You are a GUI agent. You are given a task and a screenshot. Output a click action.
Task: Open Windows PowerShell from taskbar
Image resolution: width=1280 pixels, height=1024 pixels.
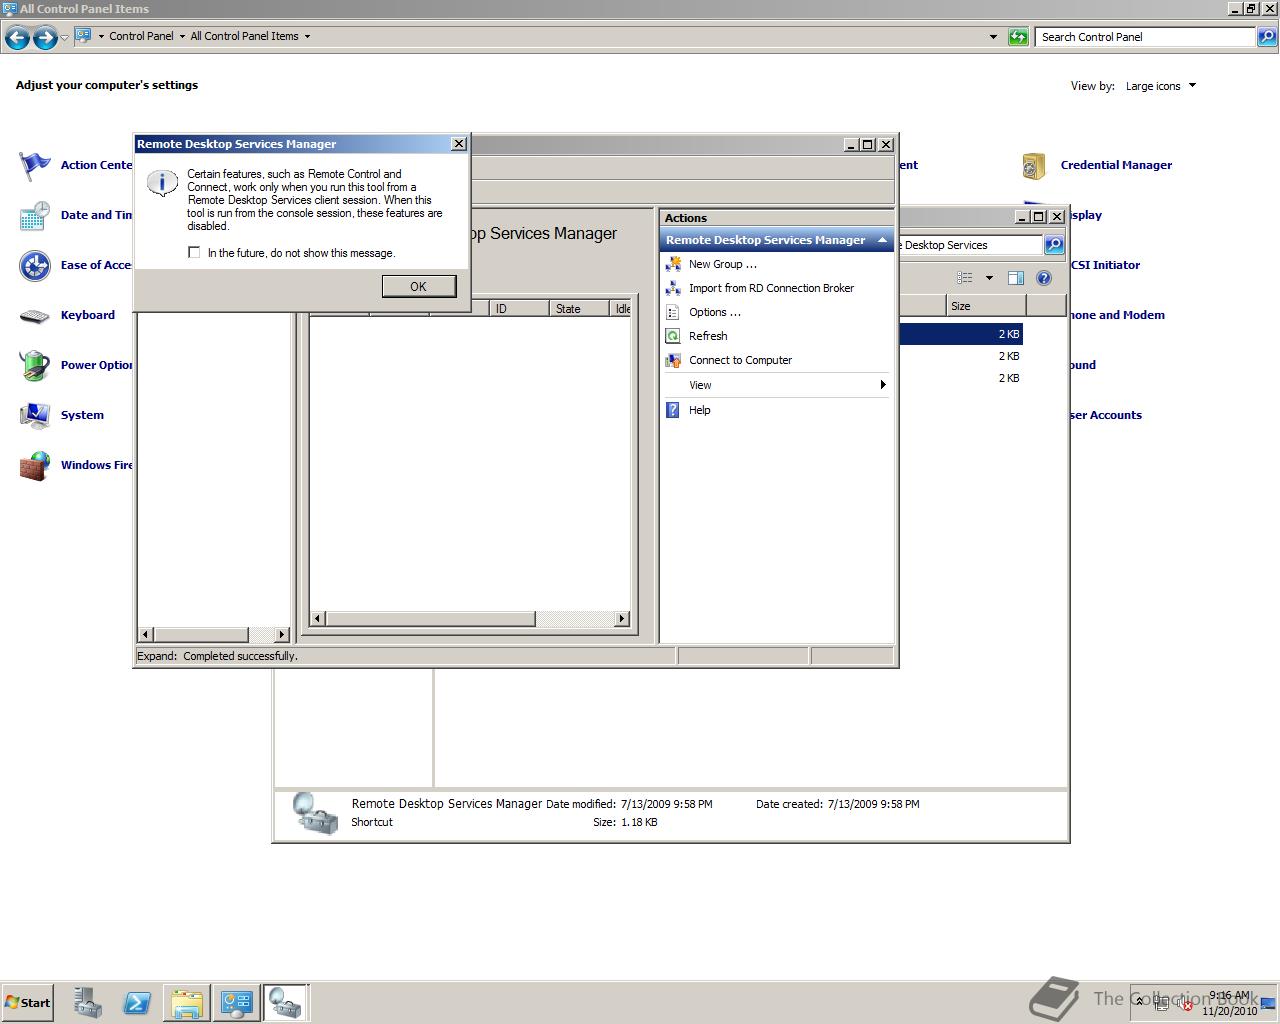click(137, 1003)
